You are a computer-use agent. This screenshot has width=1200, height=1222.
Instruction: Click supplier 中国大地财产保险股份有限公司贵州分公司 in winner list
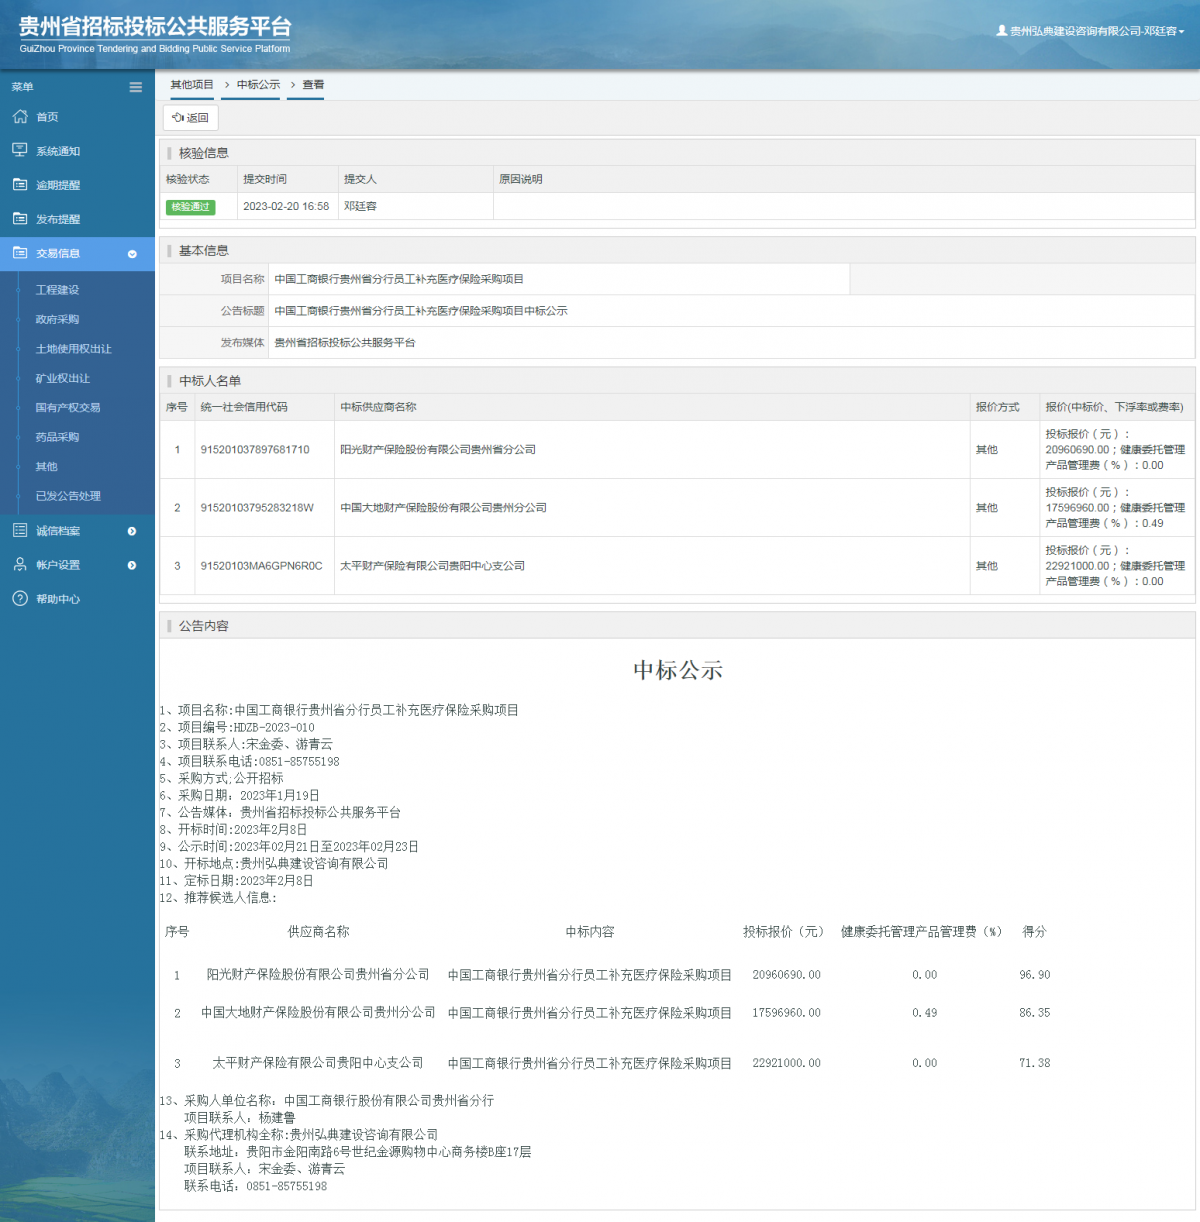tap(443, 508)
